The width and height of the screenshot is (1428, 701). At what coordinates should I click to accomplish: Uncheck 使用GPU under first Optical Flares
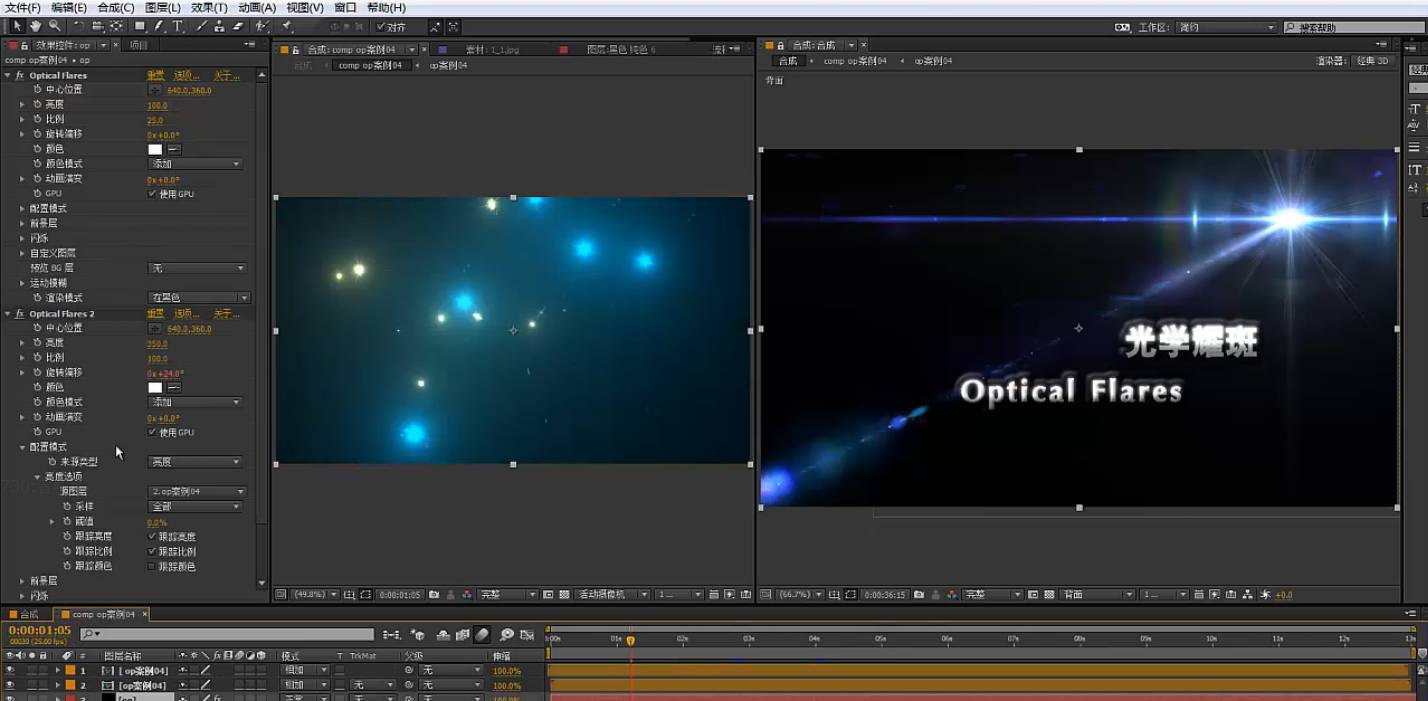point(152,194)
